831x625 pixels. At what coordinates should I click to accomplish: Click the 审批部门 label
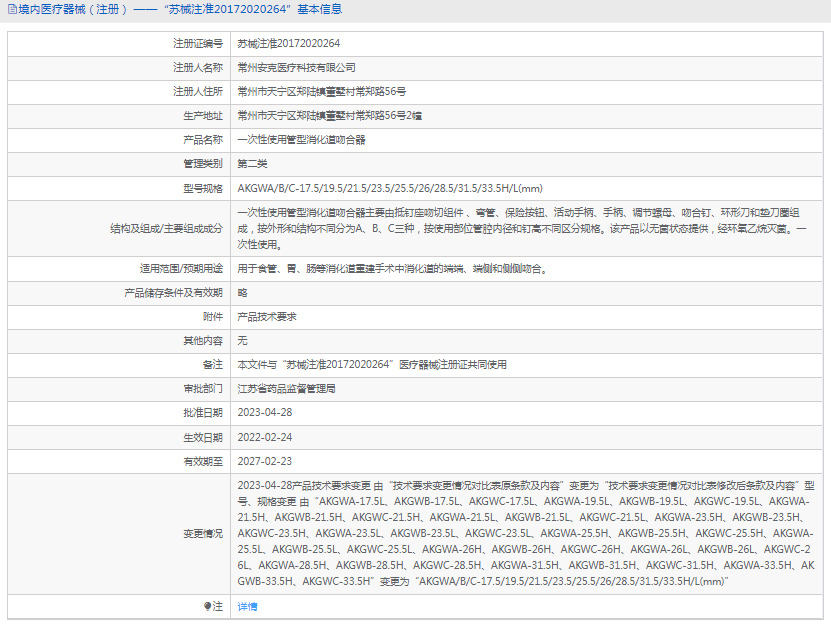pos(203,389)
